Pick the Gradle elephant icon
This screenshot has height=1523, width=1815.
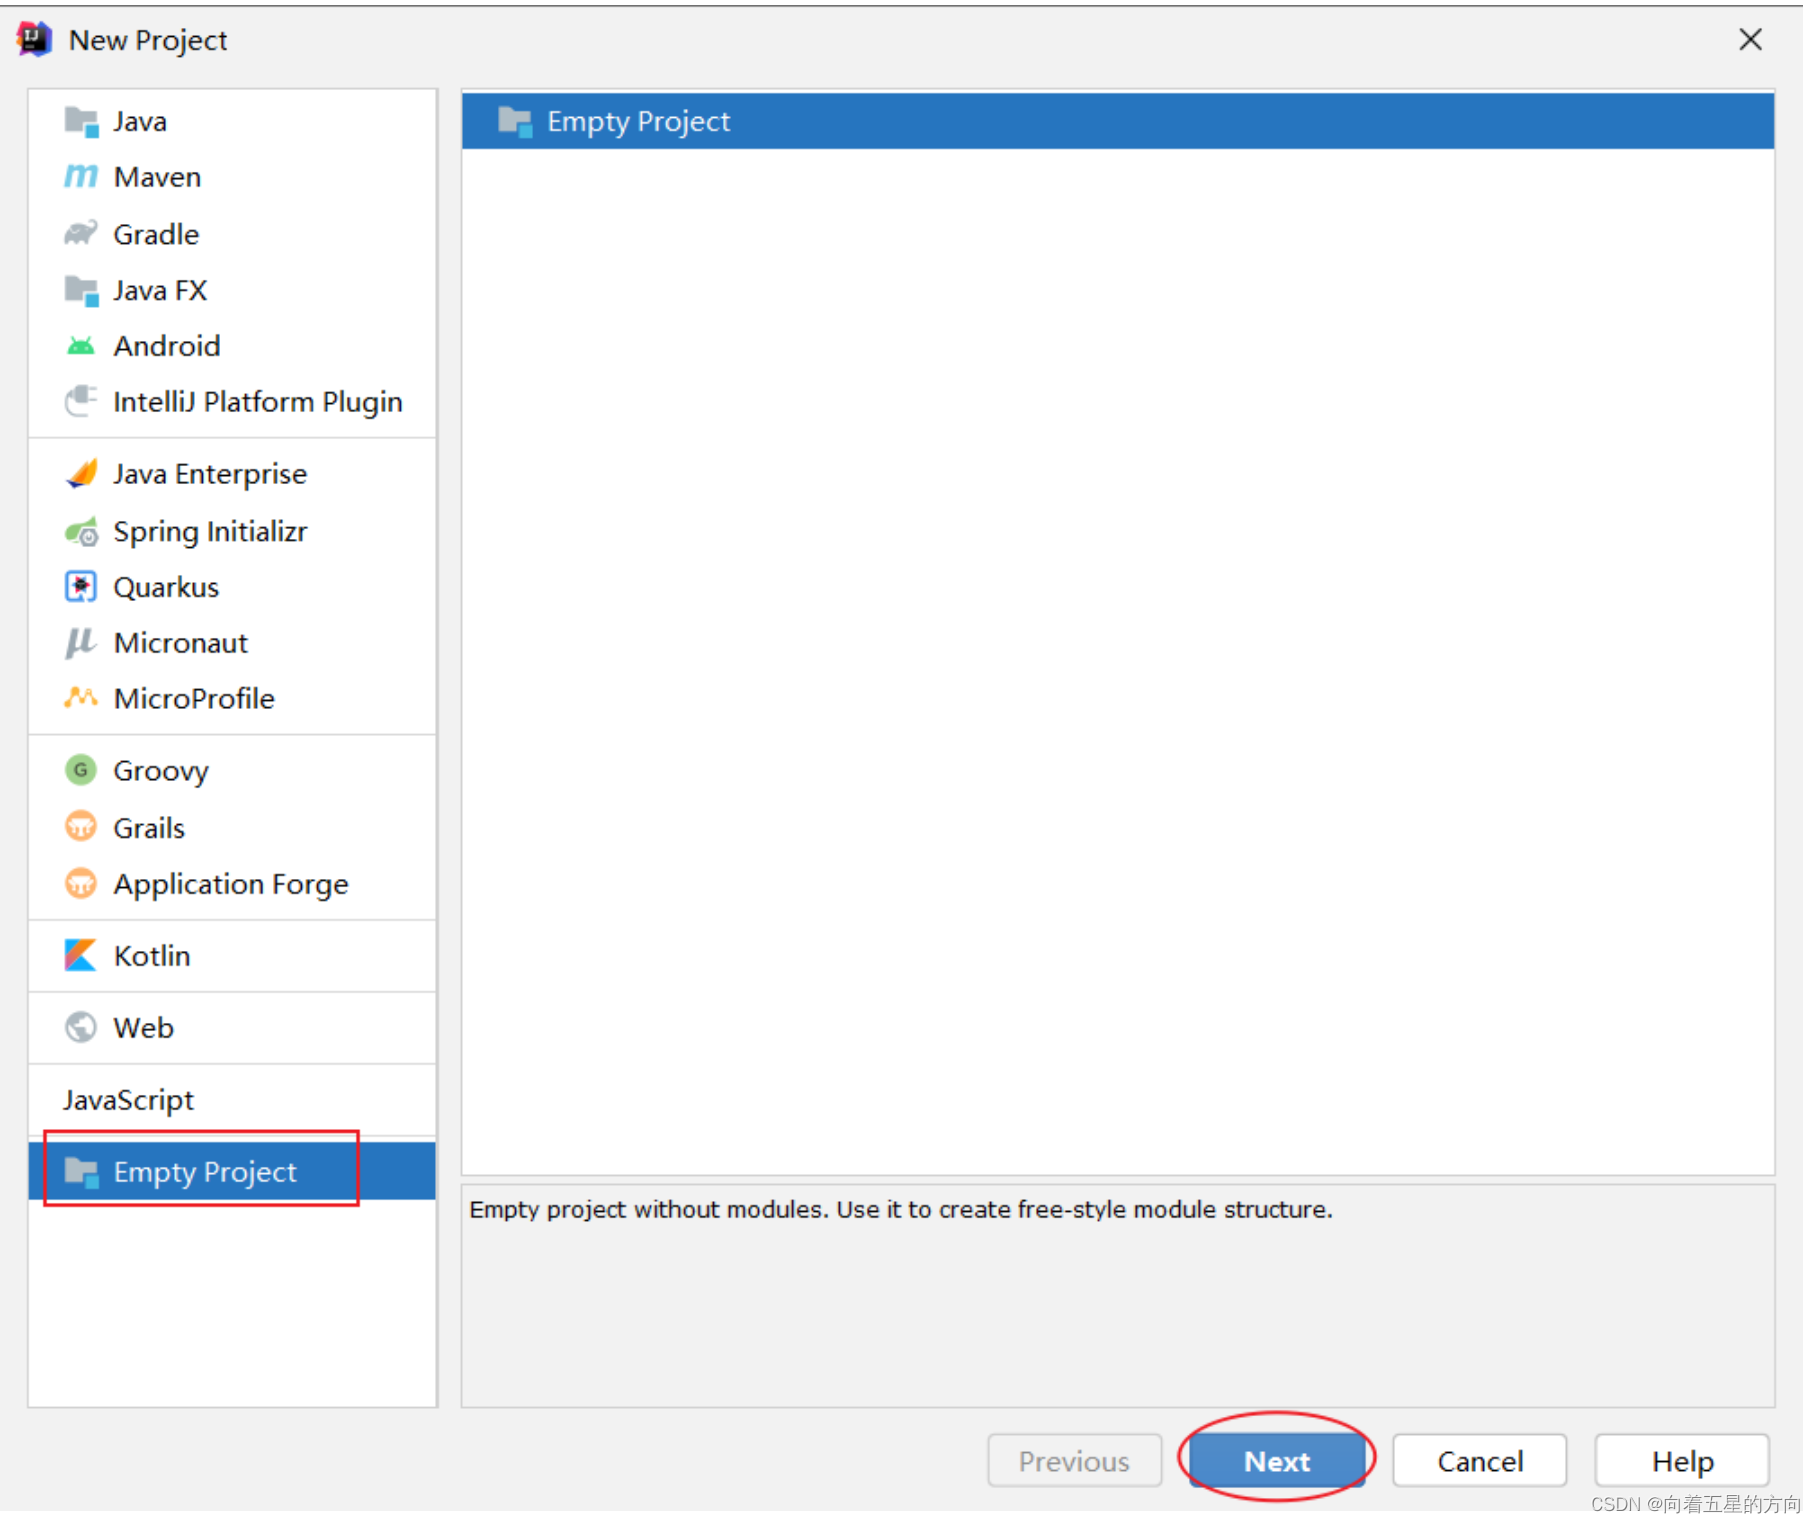[81, 234]
